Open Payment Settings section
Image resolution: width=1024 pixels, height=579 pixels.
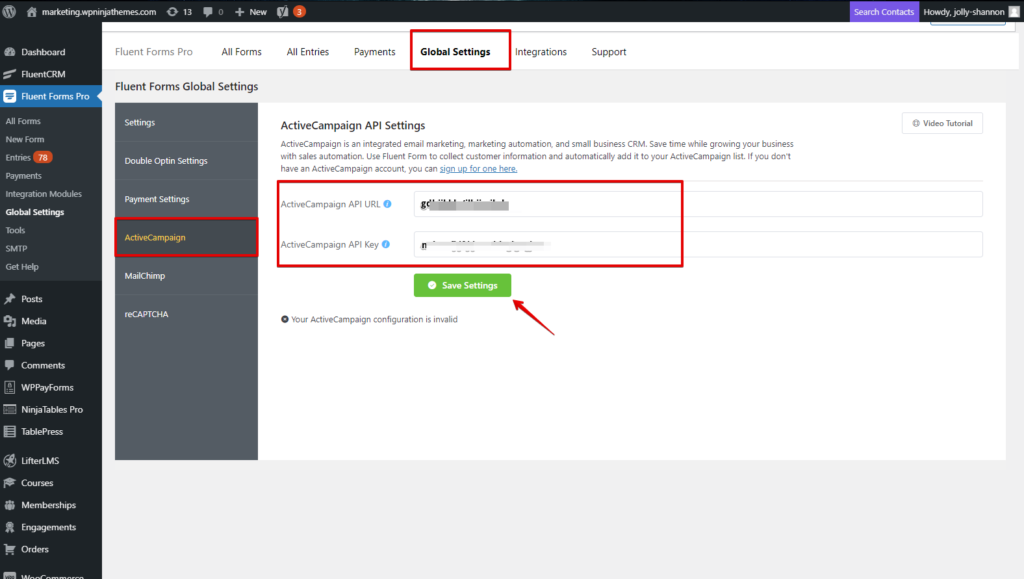186,199
